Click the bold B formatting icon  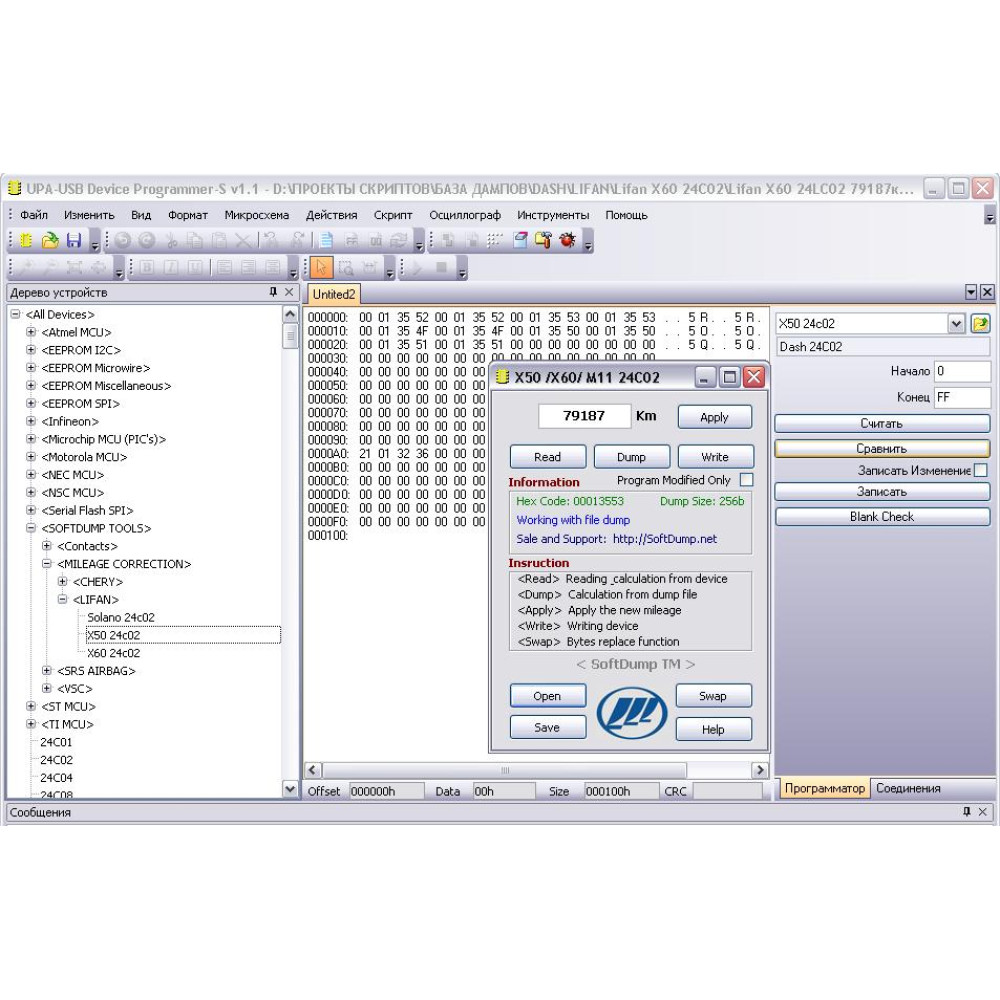[147, 268]
